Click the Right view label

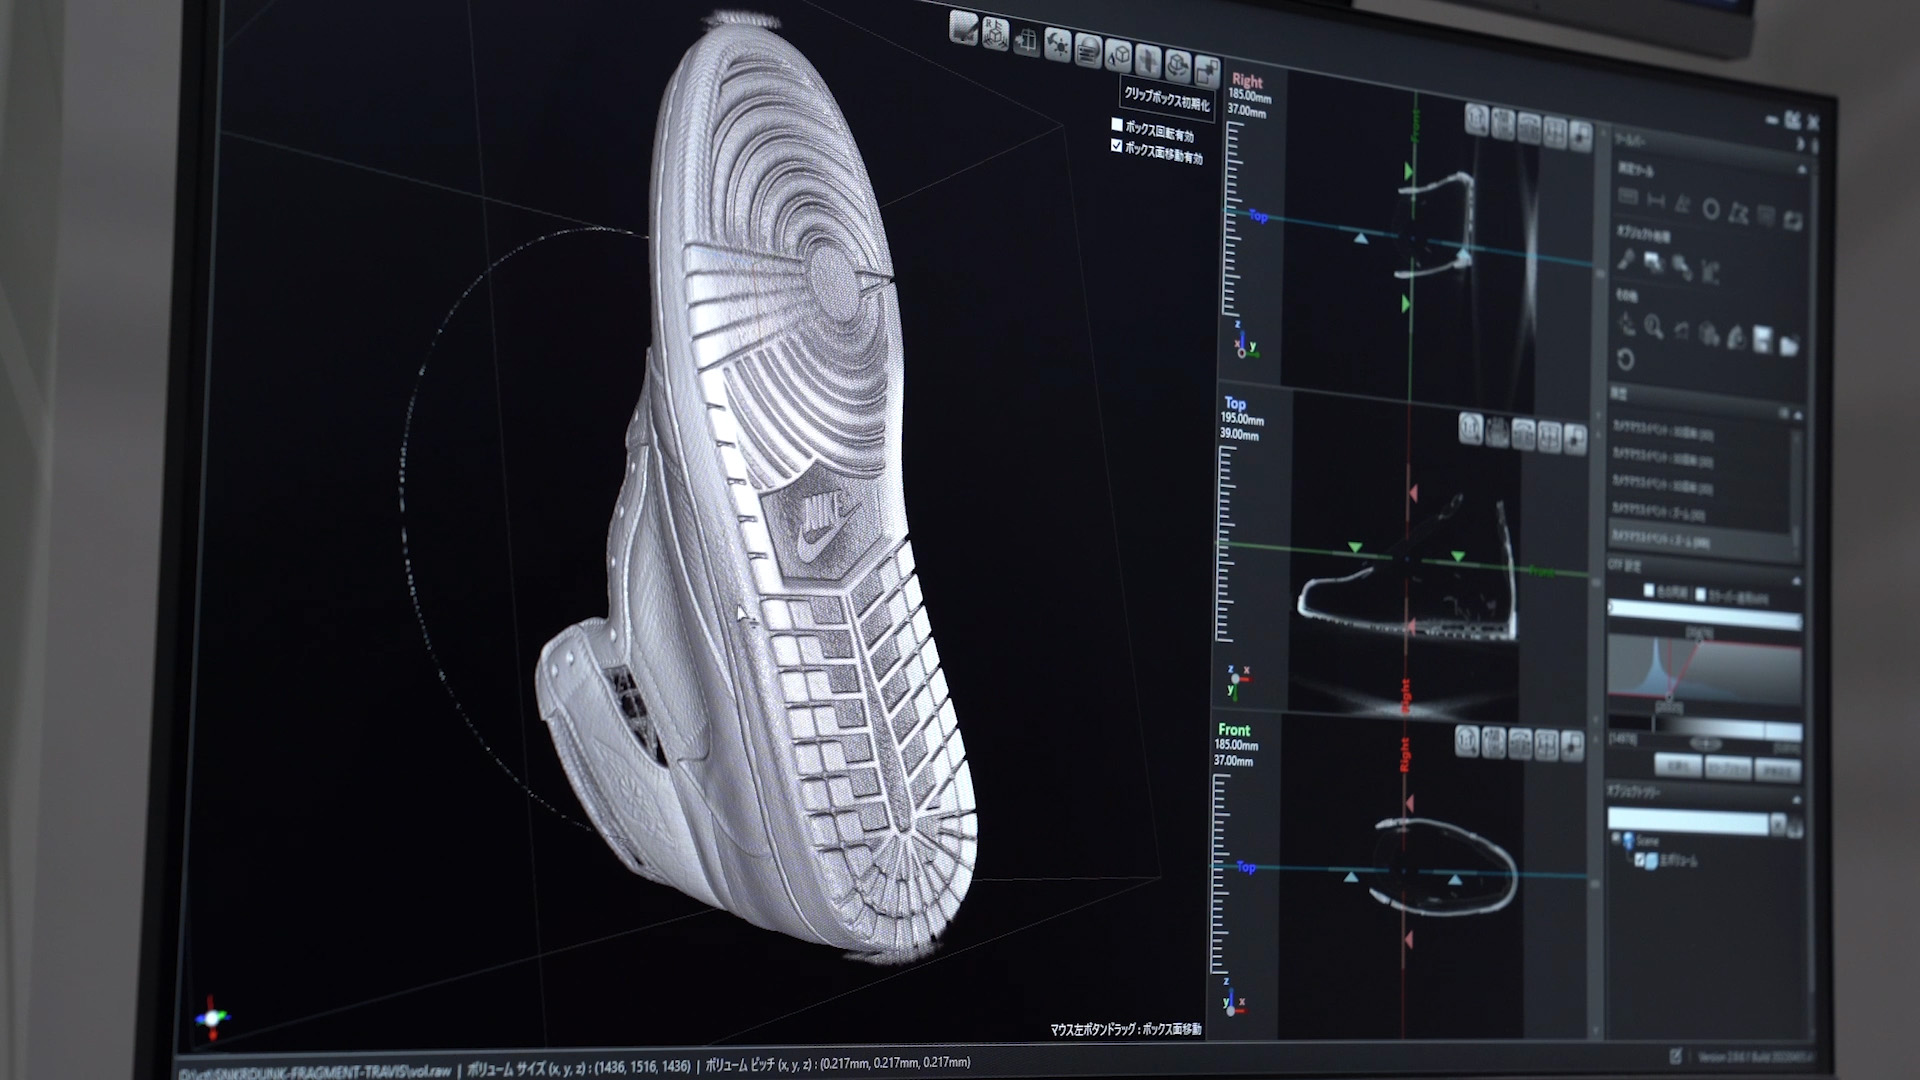tap(1247, 80)
